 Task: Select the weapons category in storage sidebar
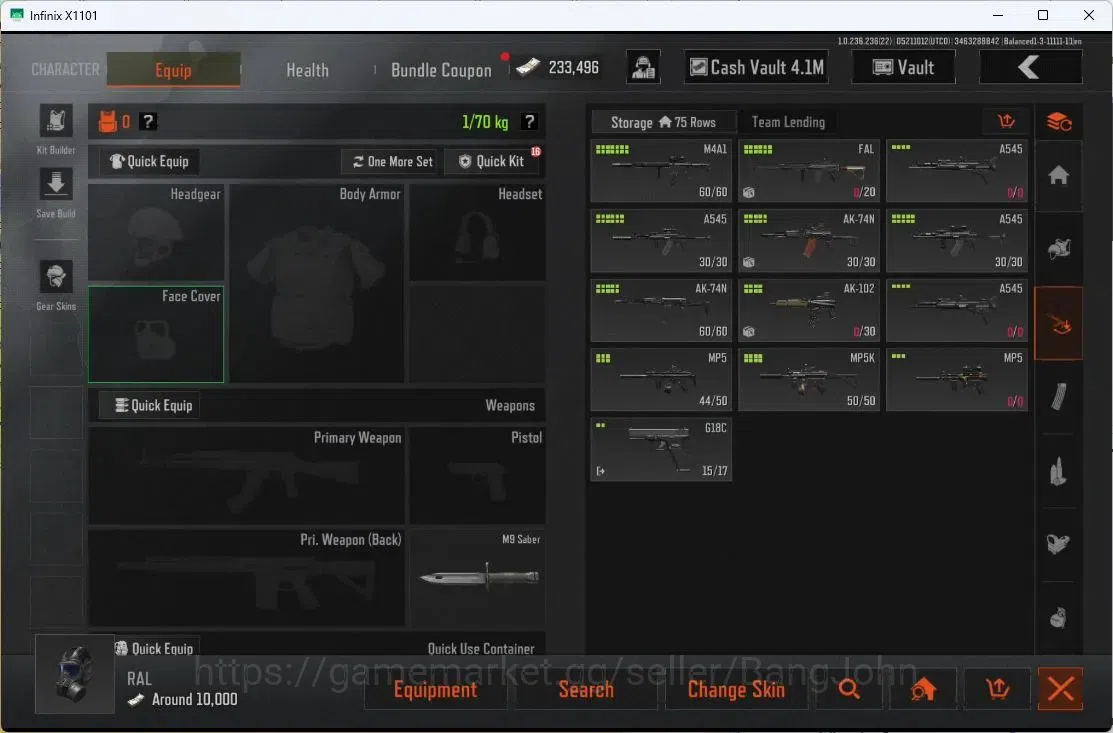(1058, 324)
